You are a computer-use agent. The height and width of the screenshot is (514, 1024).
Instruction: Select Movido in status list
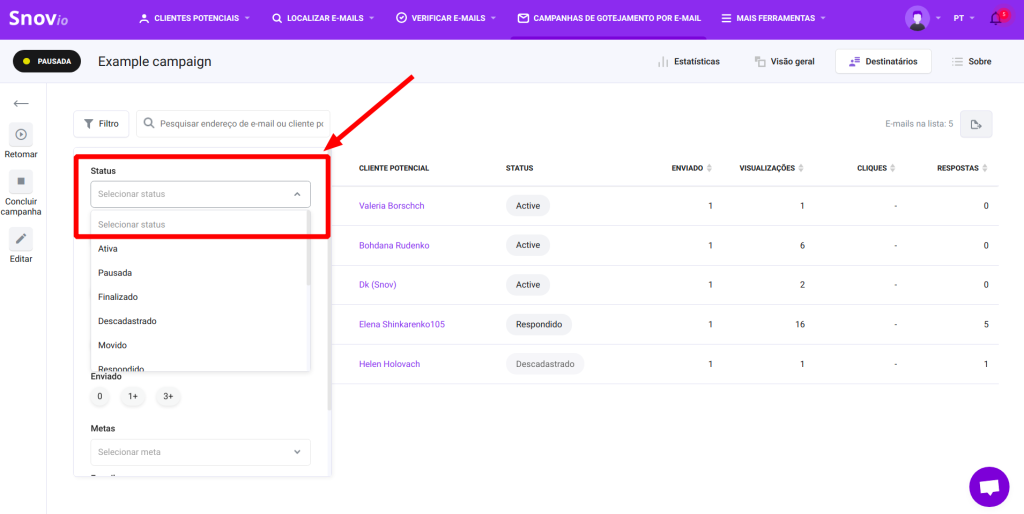[199, 345]
